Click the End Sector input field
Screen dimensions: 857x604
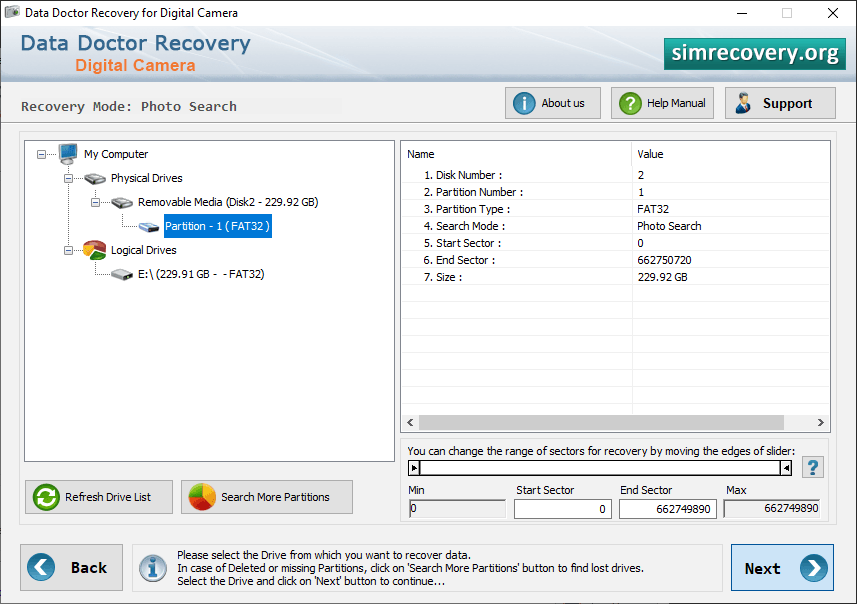667,509
